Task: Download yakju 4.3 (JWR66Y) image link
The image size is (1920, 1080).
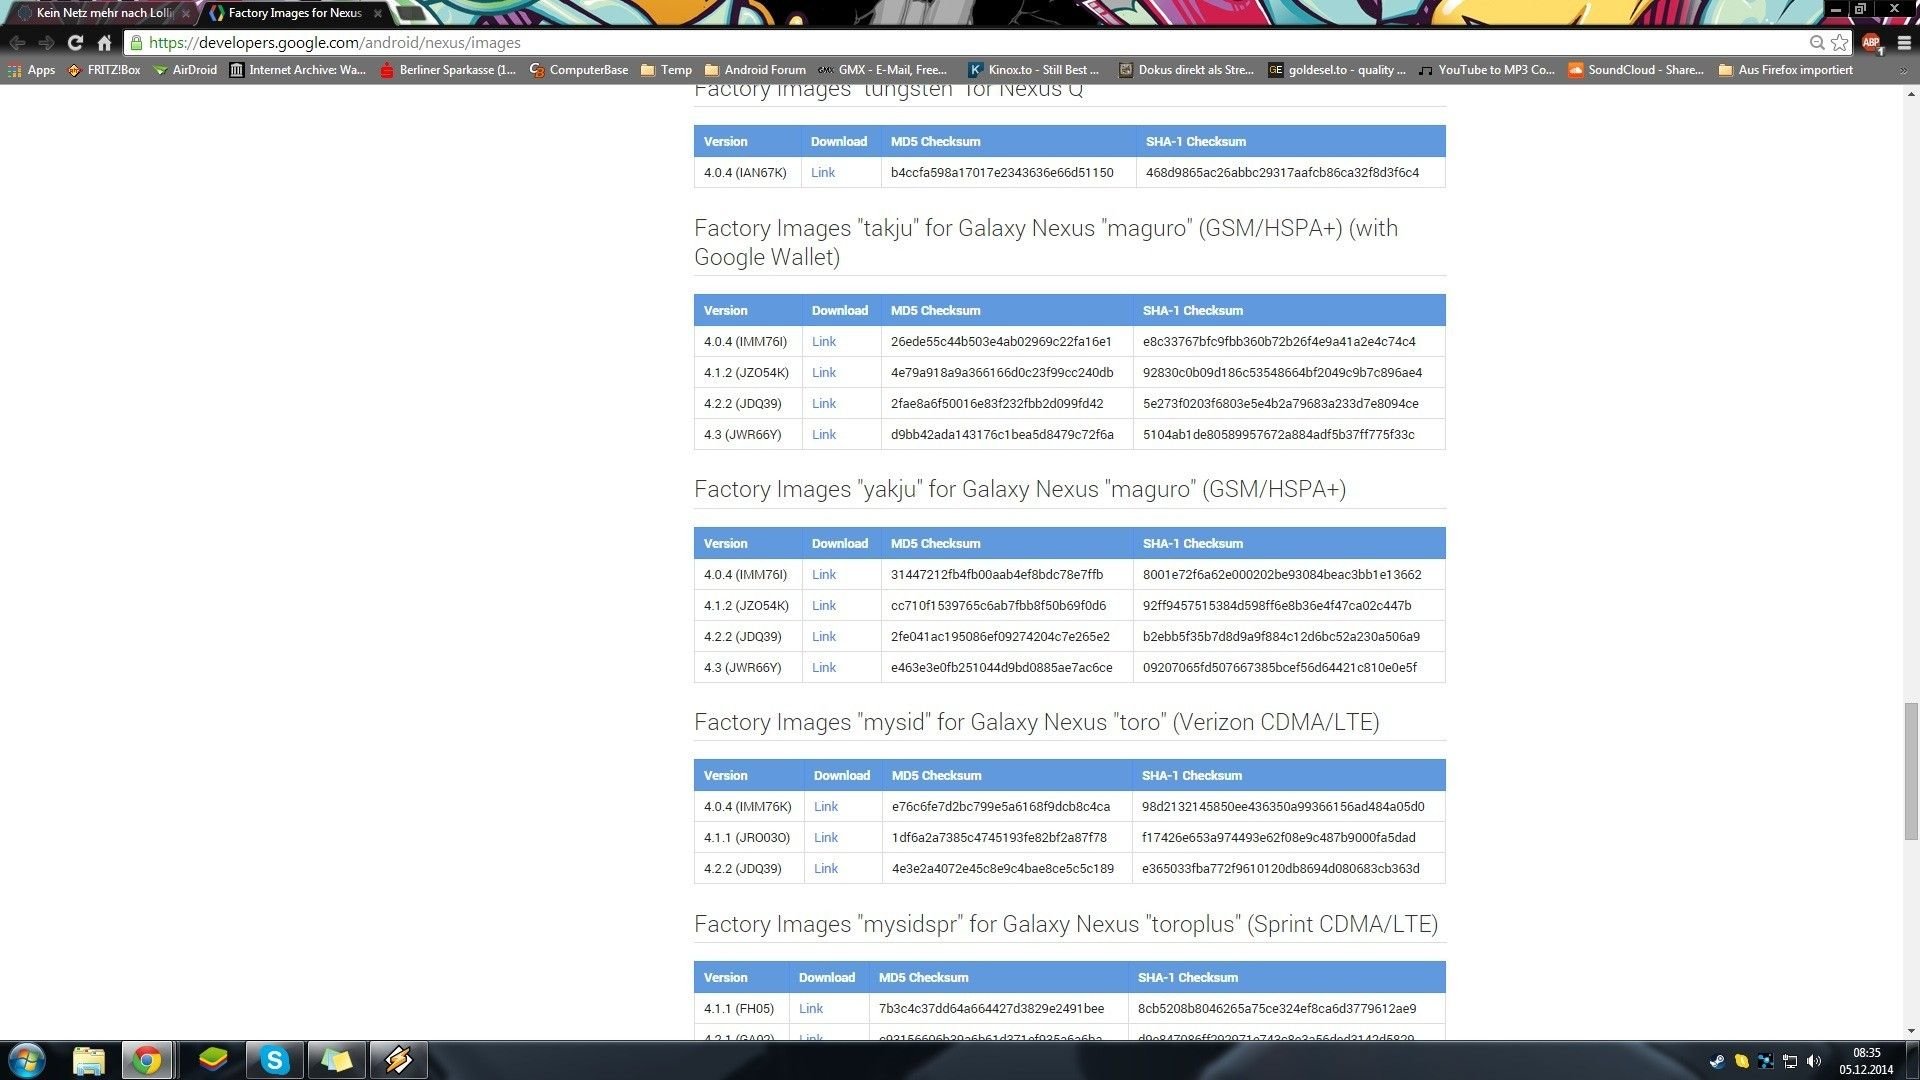Action: coord(824,668)
